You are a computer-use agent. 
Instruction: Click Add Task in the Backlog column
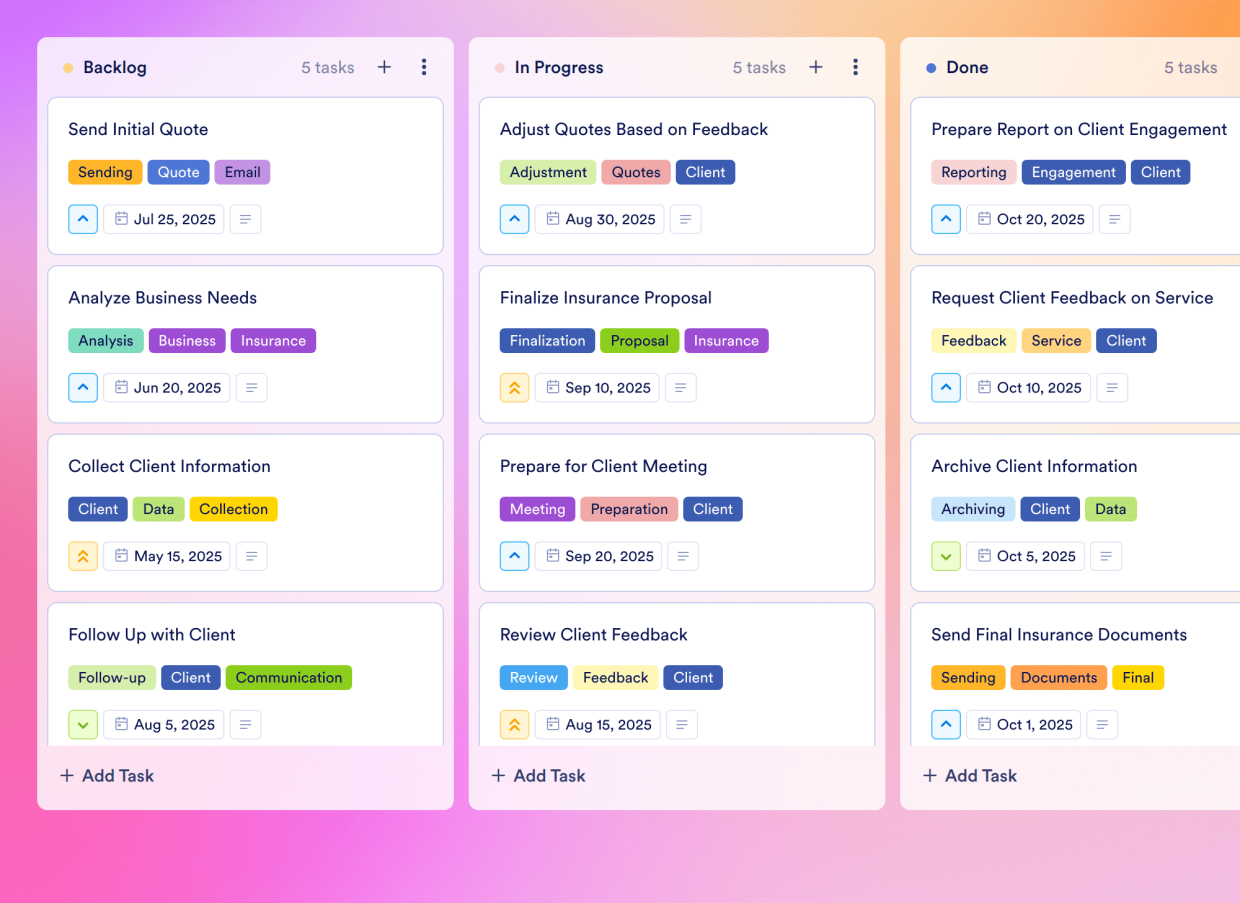[106, 775]
